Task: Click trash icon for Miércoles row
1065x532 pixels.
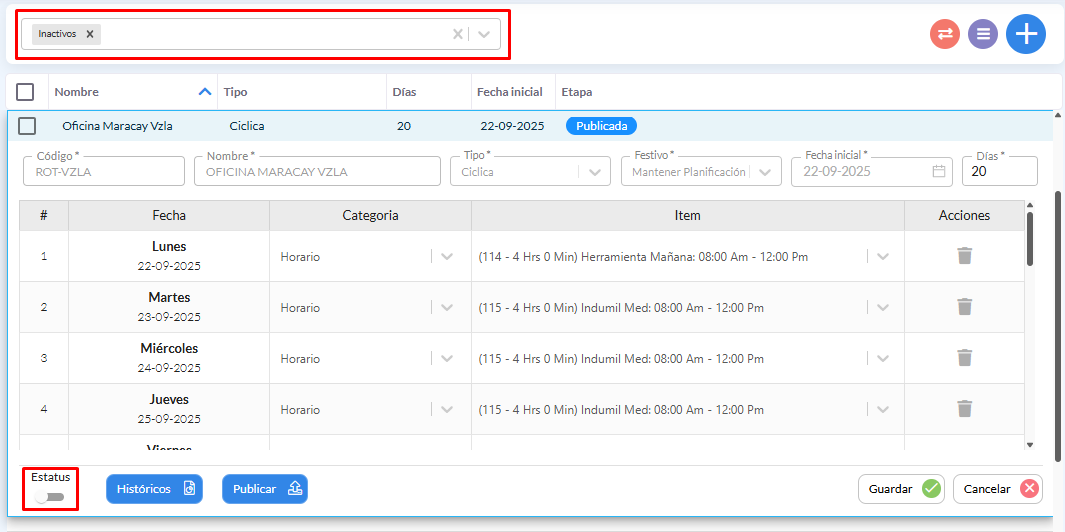Action: pyautogui.click(x=964, y=358)
